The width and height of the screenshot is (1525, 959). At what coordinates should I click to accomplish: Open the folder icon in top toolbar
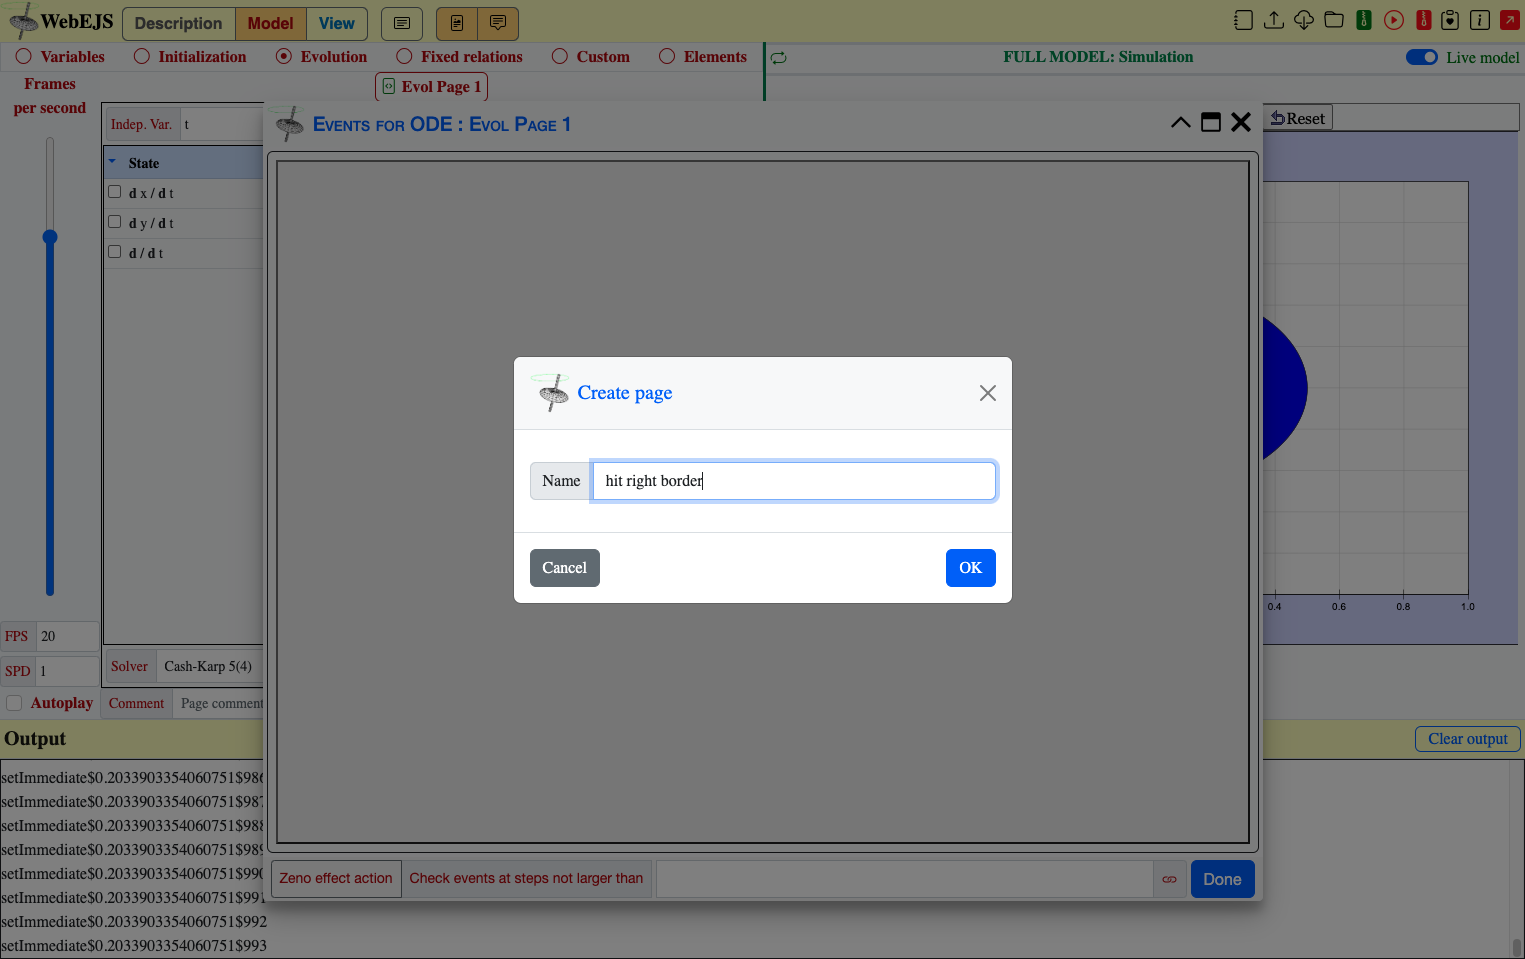1334,20
